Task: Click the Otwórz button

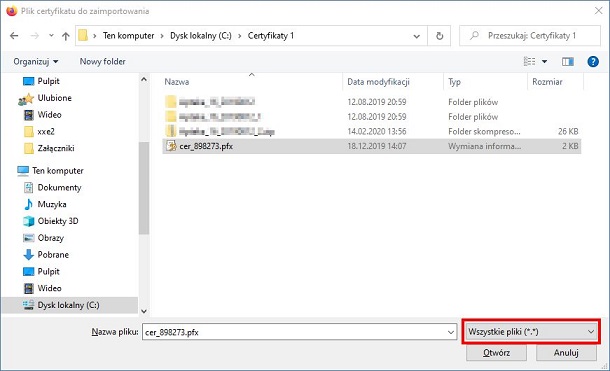Action: click(496, 353)
